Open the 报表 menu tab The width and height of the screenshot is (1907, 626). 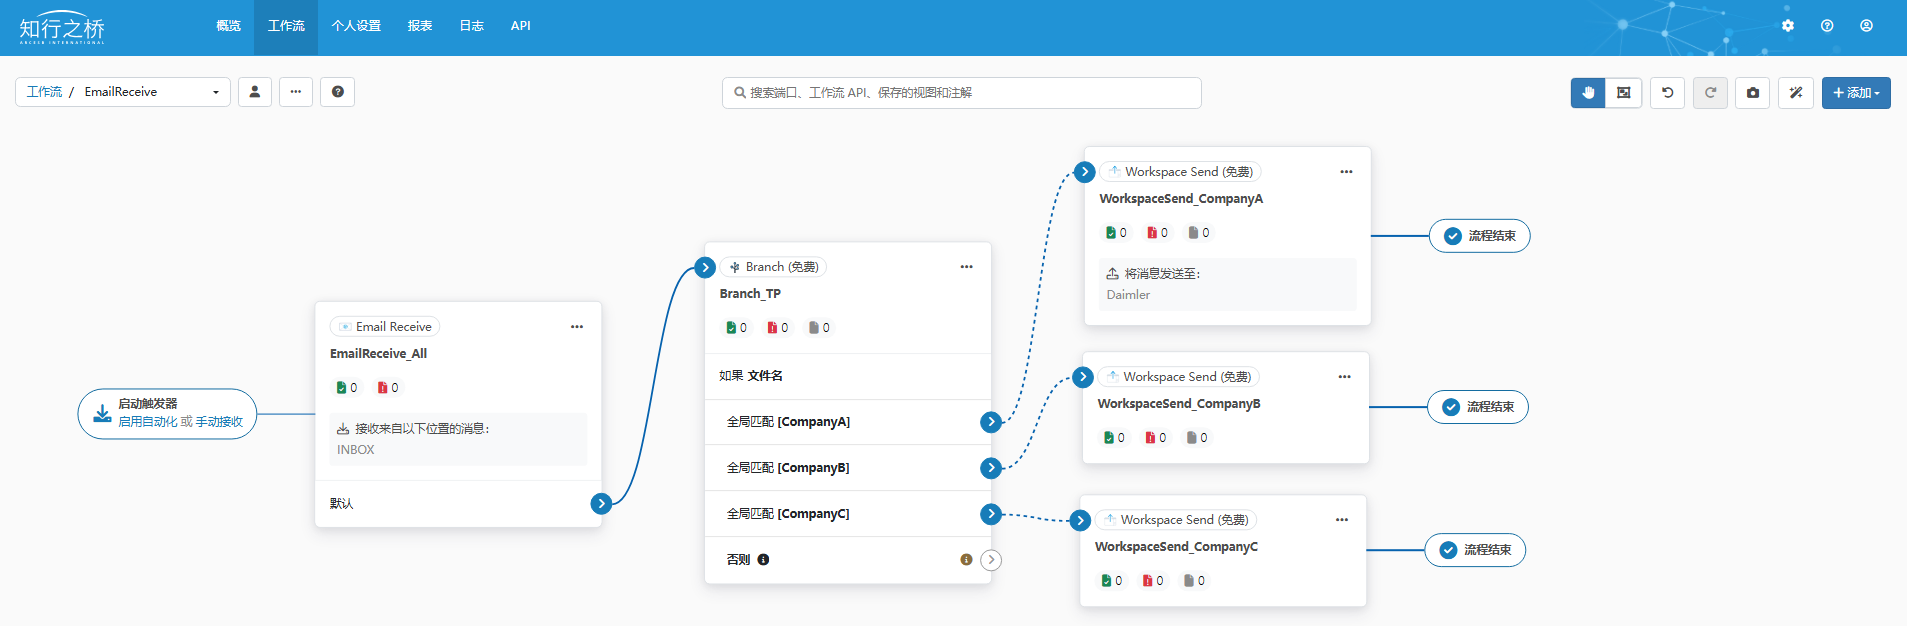(420, 26)
